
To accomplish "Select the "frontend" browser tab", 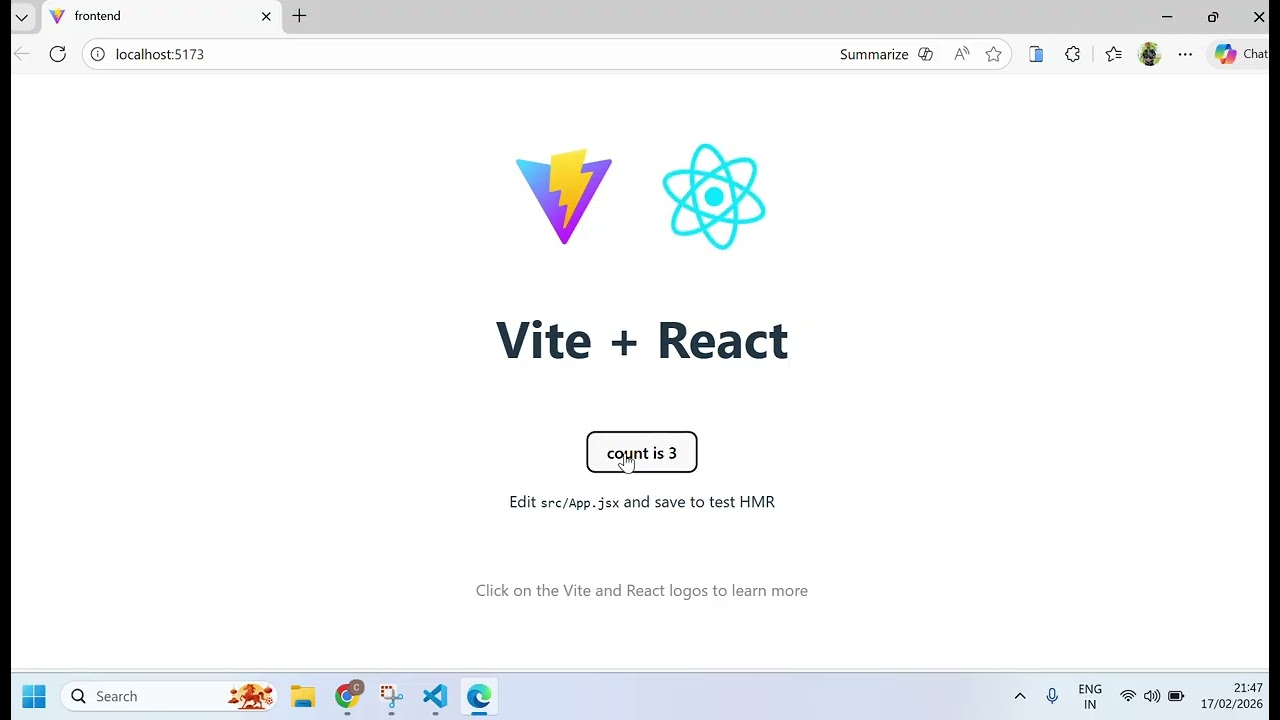I will pos(160,16).
